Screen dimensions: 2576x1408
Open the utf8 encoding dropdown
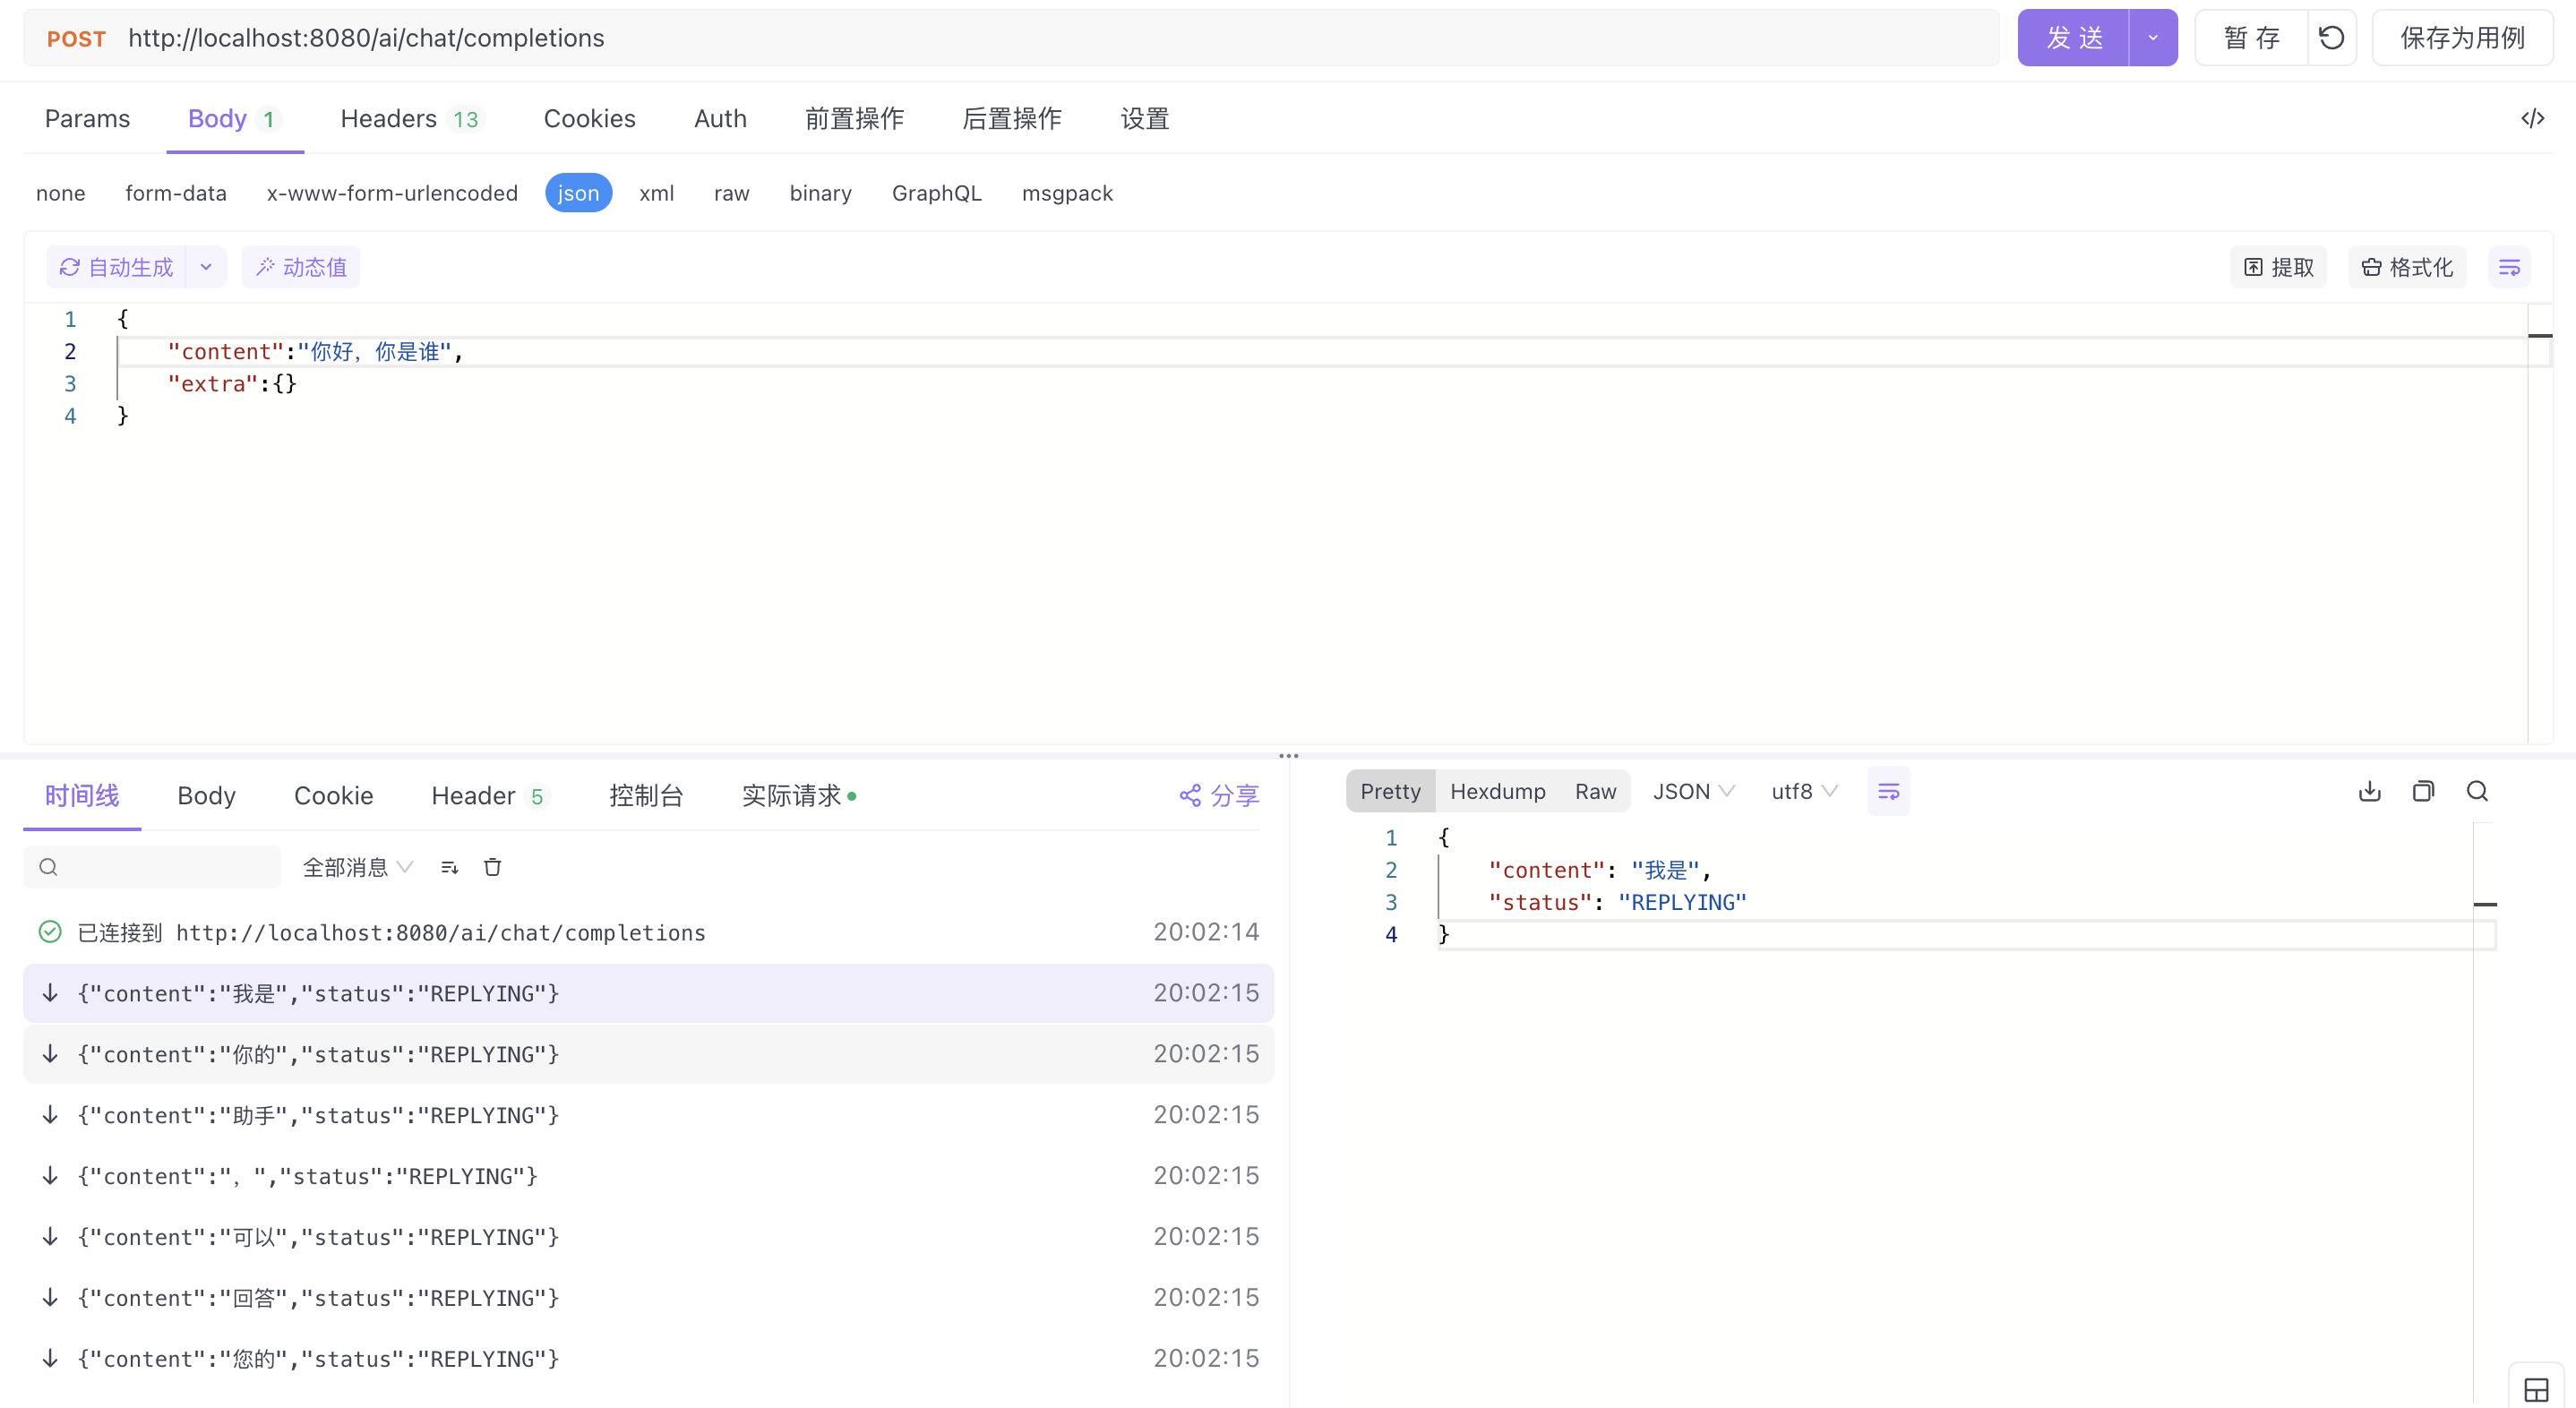click(1801, 791)
